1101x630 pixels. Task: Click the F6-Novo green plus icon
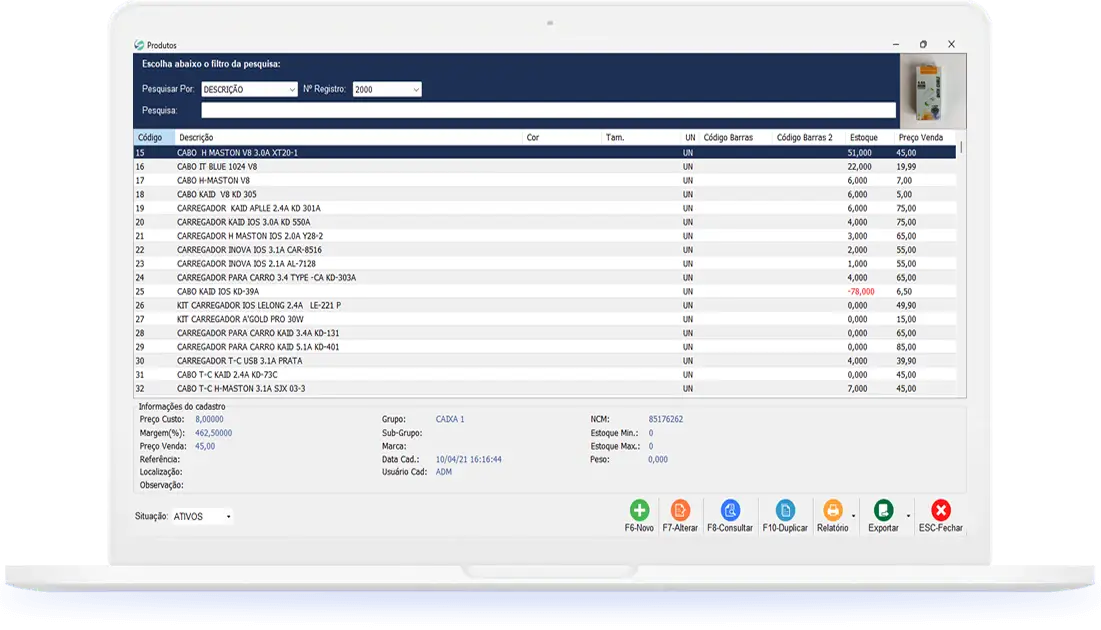639,510
